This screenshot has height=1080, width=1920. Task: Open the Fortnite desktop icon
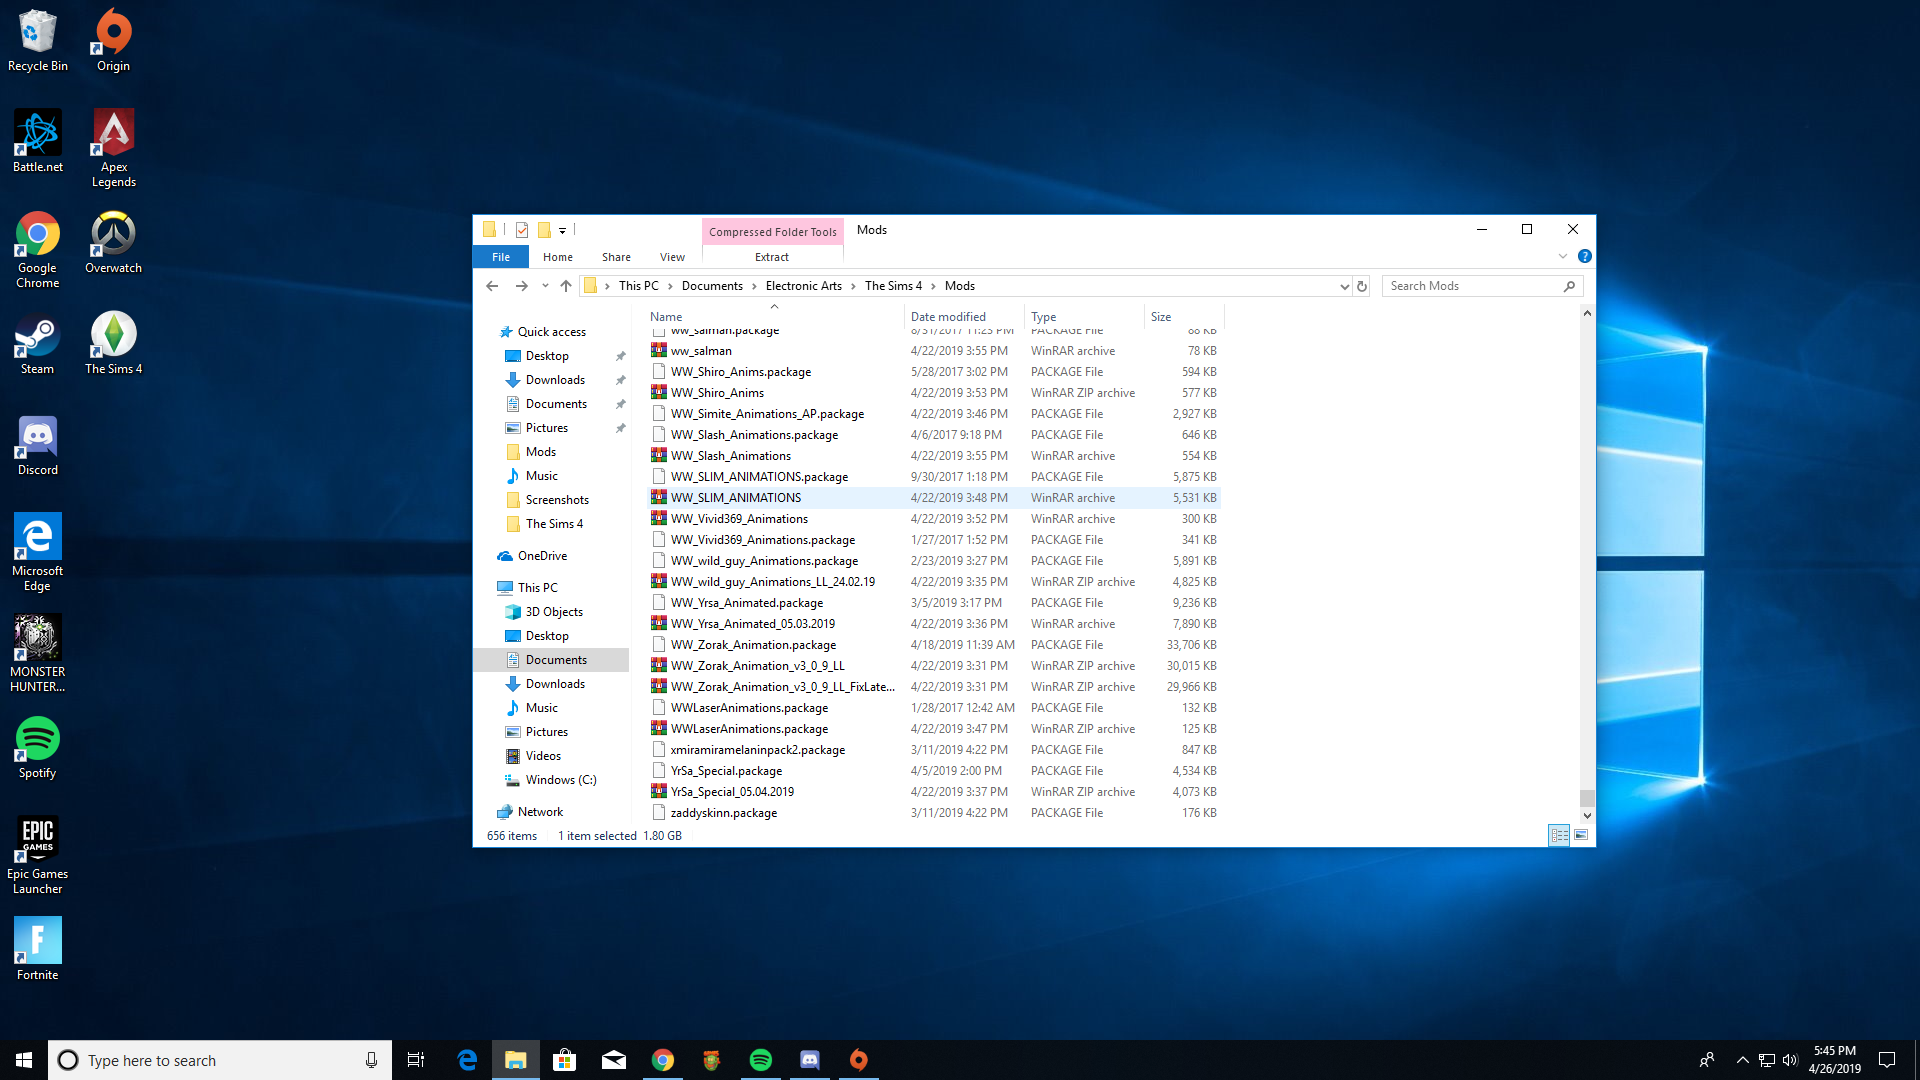coord(37,950)
